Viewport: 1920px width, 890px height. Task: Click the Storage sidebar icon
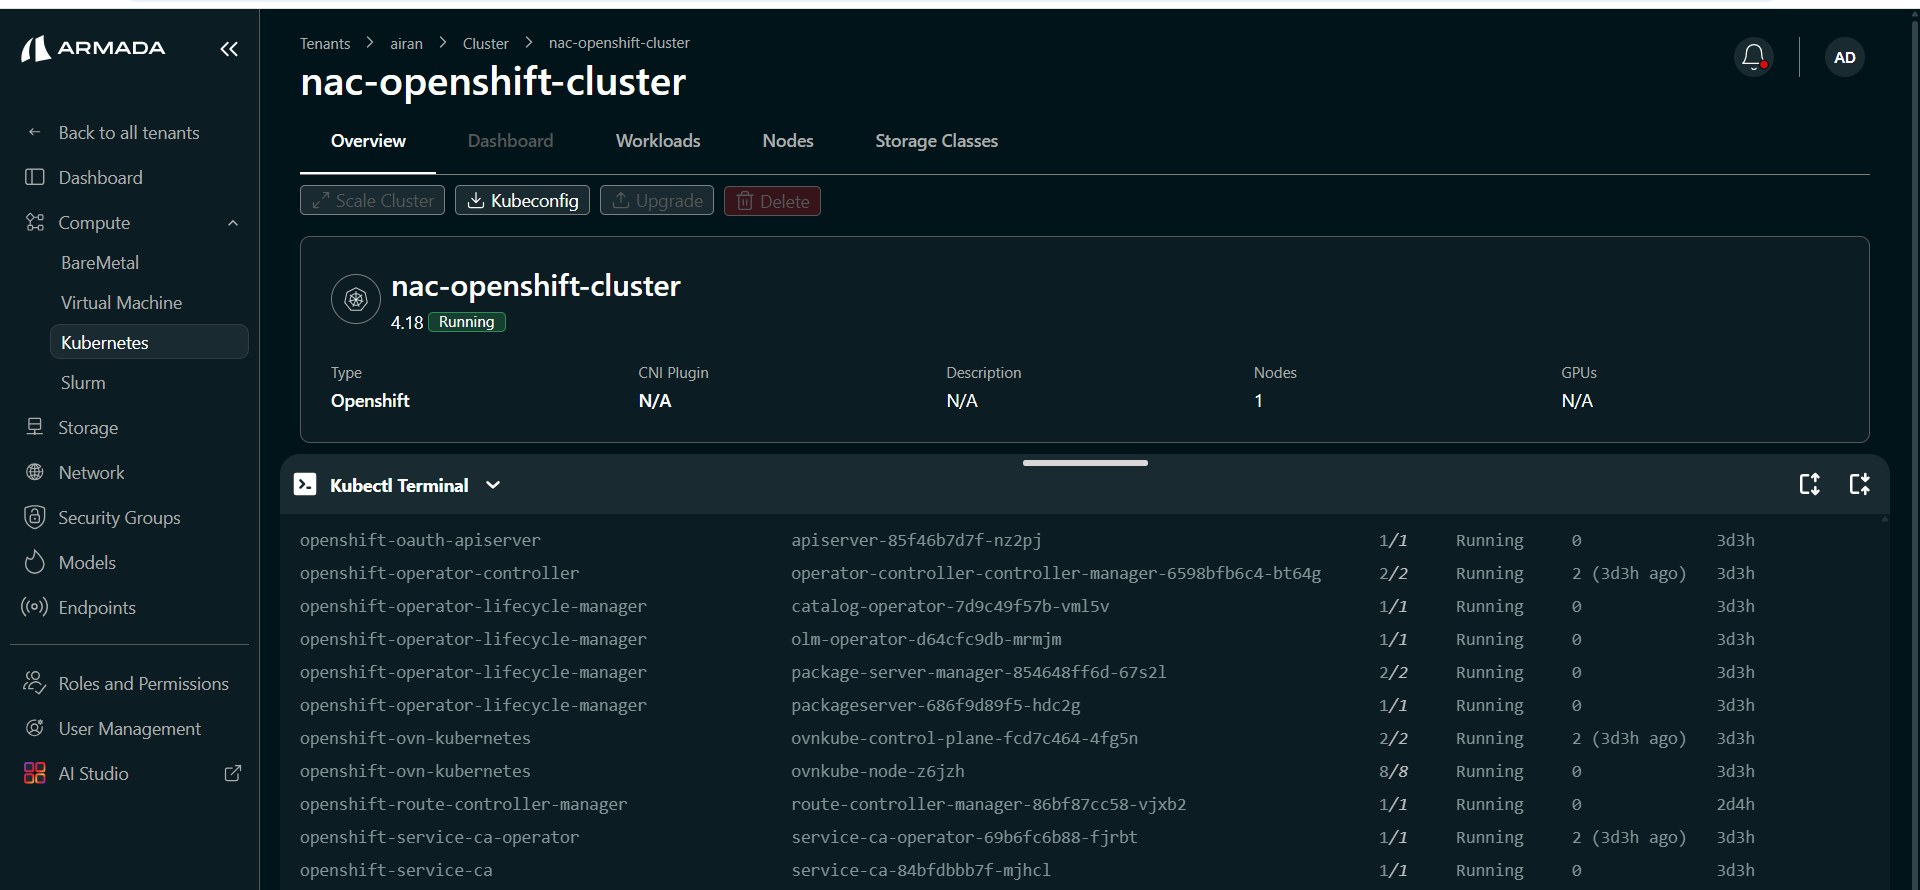35,427
